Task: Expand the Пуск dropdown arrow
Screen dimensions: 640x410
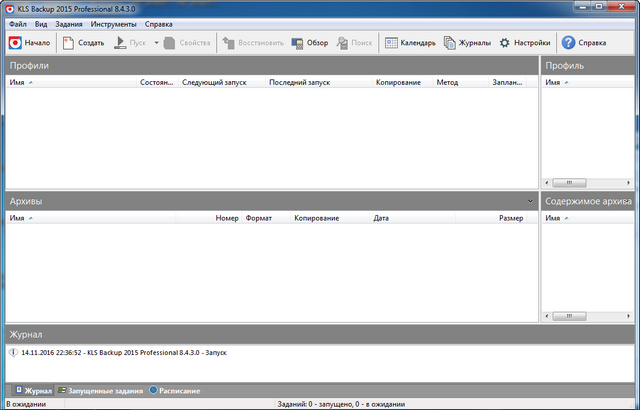Action: 157,43
